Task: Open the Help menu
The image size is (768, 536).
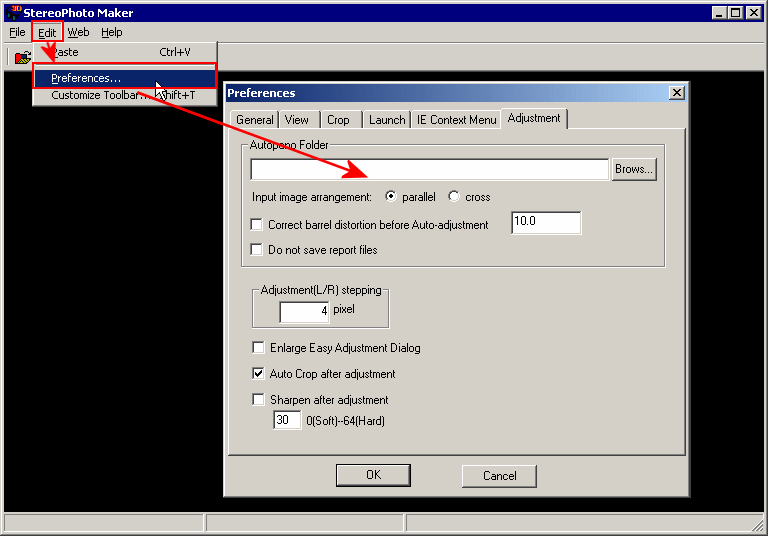Action: (x=112, y=32)
